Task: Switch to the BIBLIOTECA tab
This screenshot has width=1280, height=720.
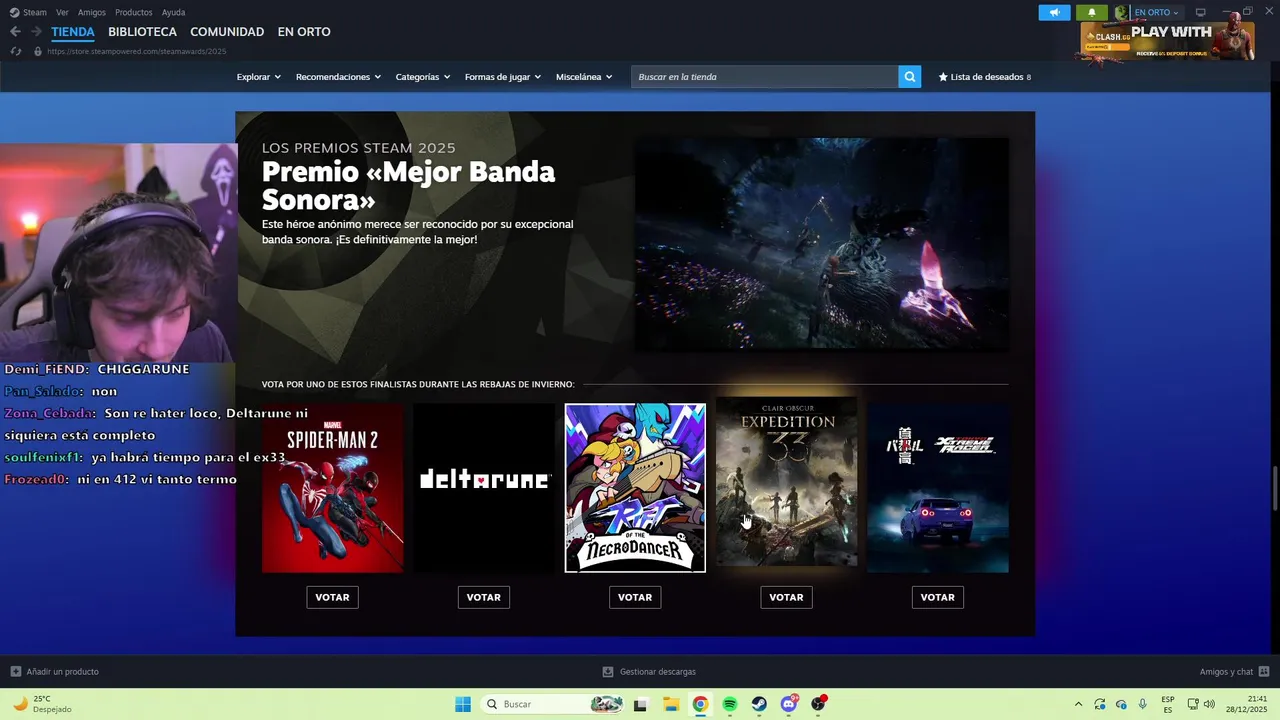Action: point(142,32)
